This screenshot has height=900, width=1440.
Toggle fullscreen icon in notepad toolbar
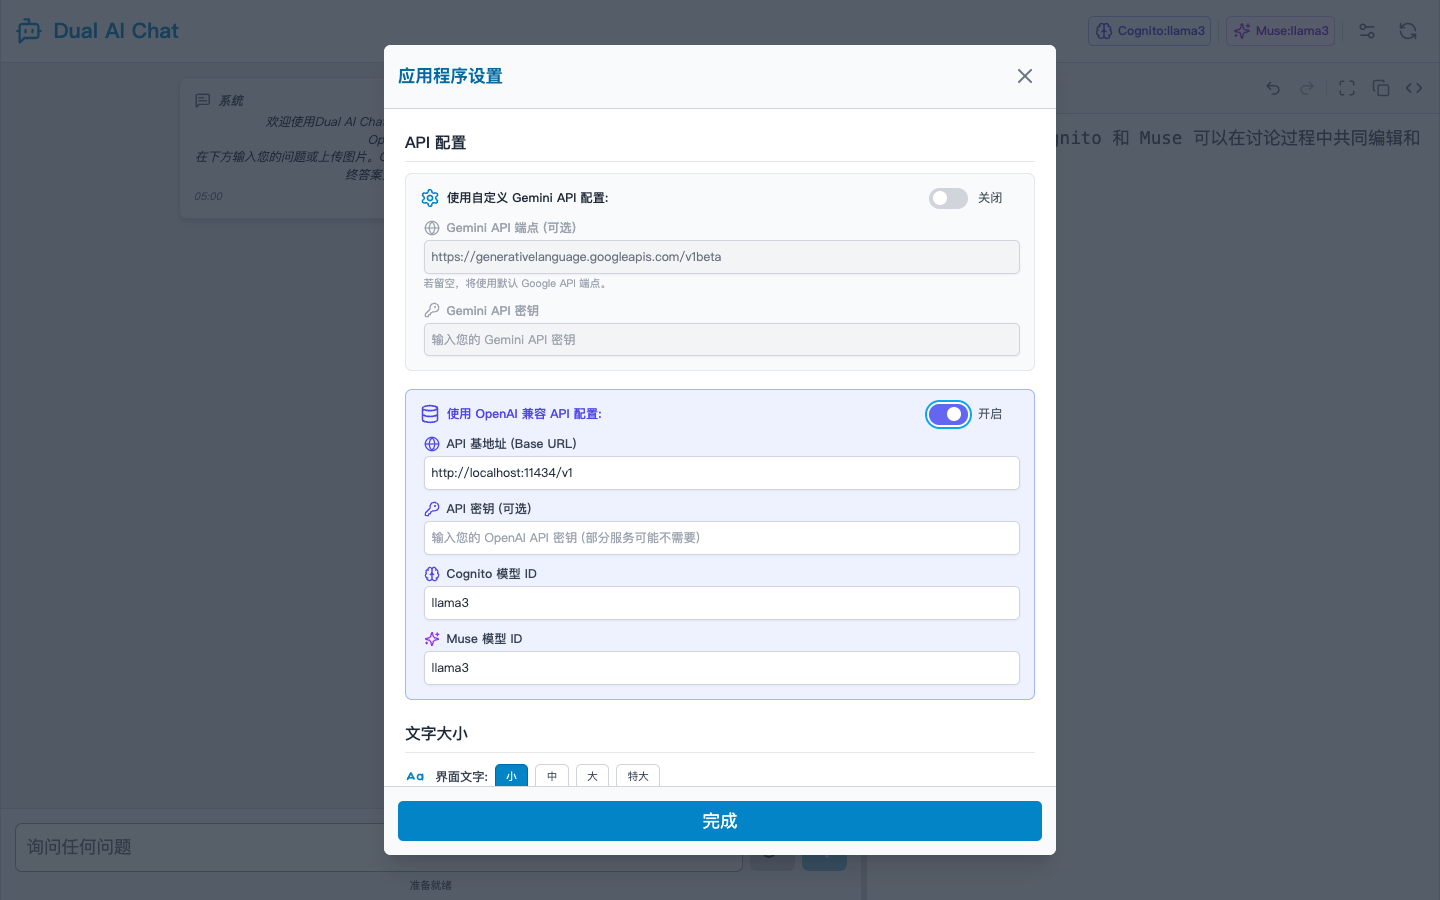point(1347,88)
